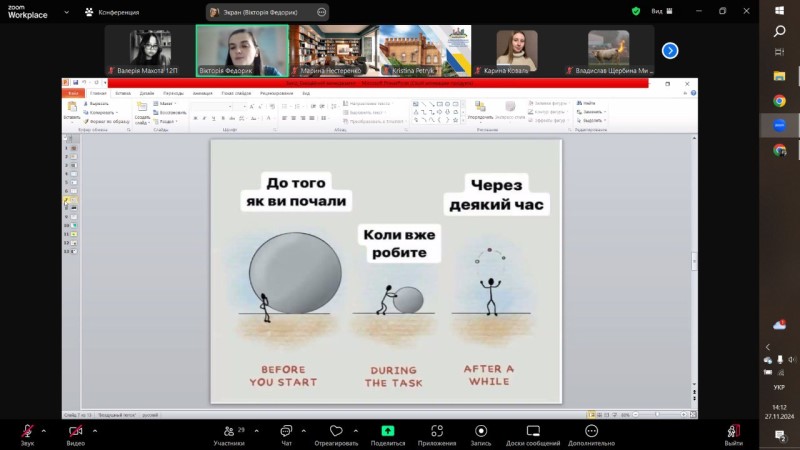
Task: Start recording with Запись
Action: click(481, 435)
